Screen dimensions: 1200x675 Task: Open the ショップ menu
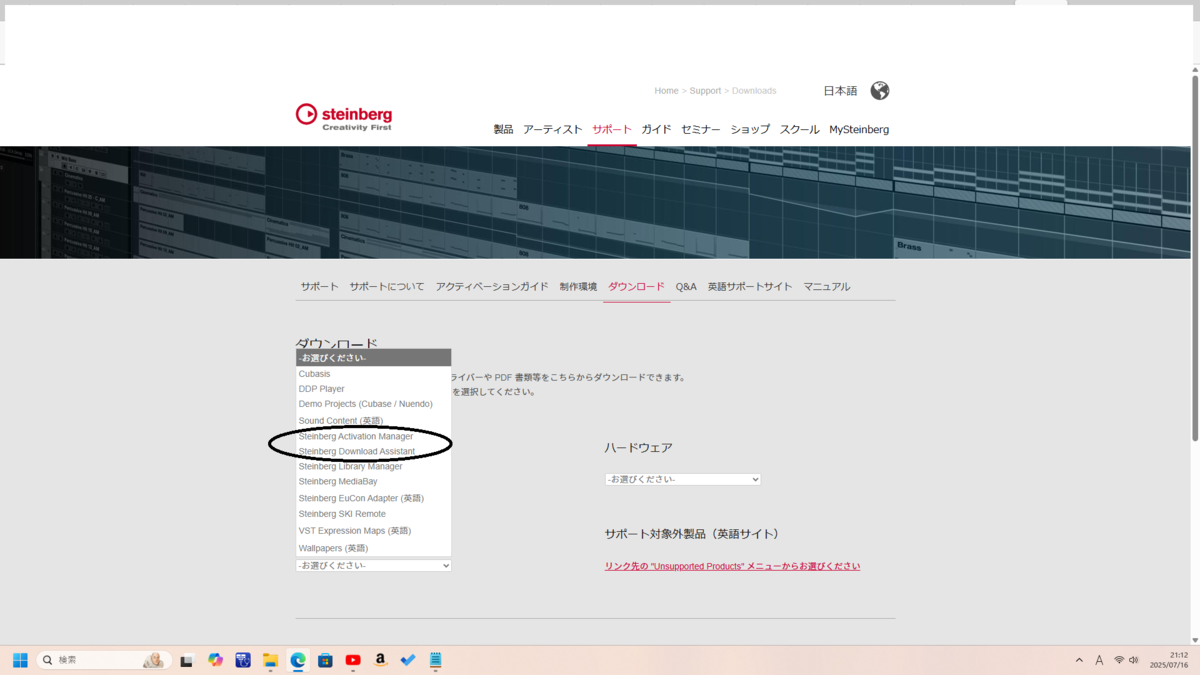pos(750,130)
